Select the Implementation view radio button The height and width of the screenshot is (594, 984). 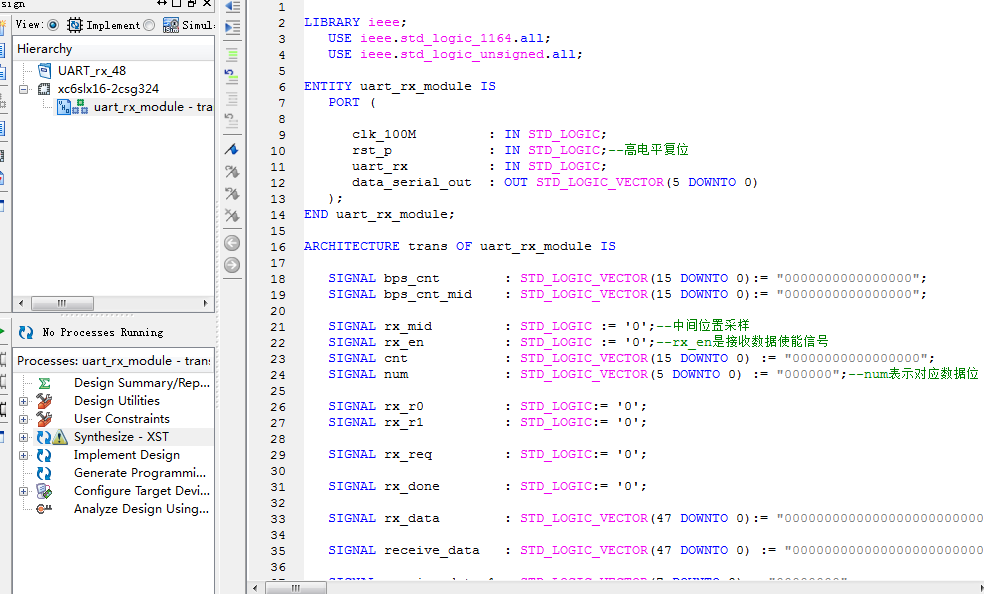click(x=53, y=25)
